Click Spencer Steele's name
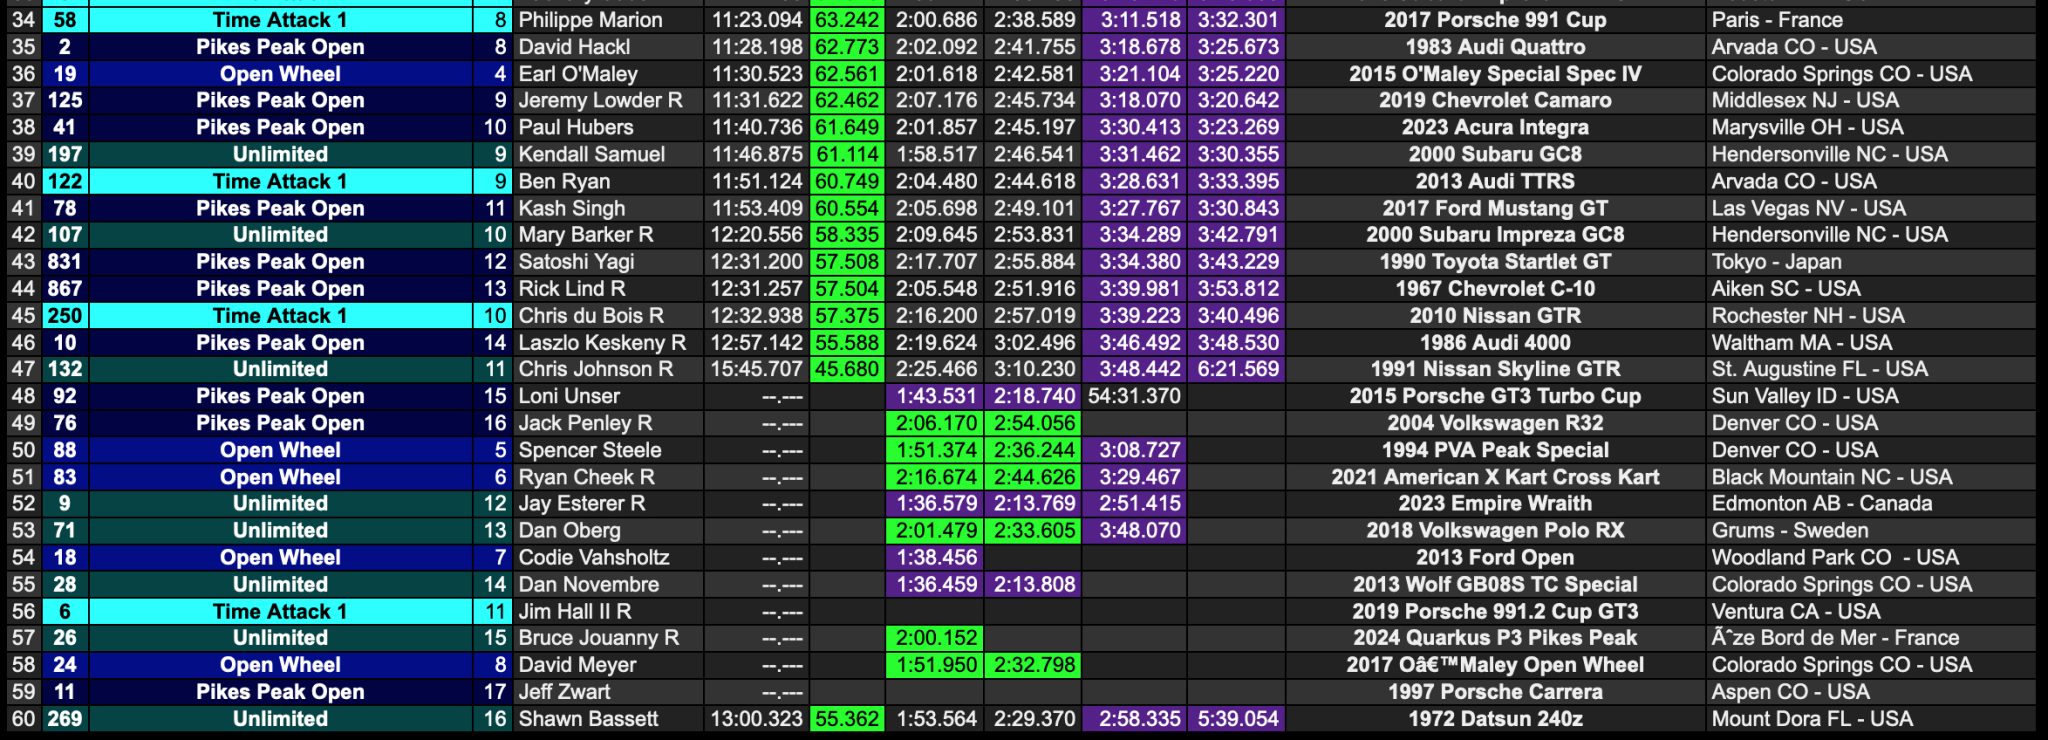The width and height of the screenshot is (2048, 740). 589,450
